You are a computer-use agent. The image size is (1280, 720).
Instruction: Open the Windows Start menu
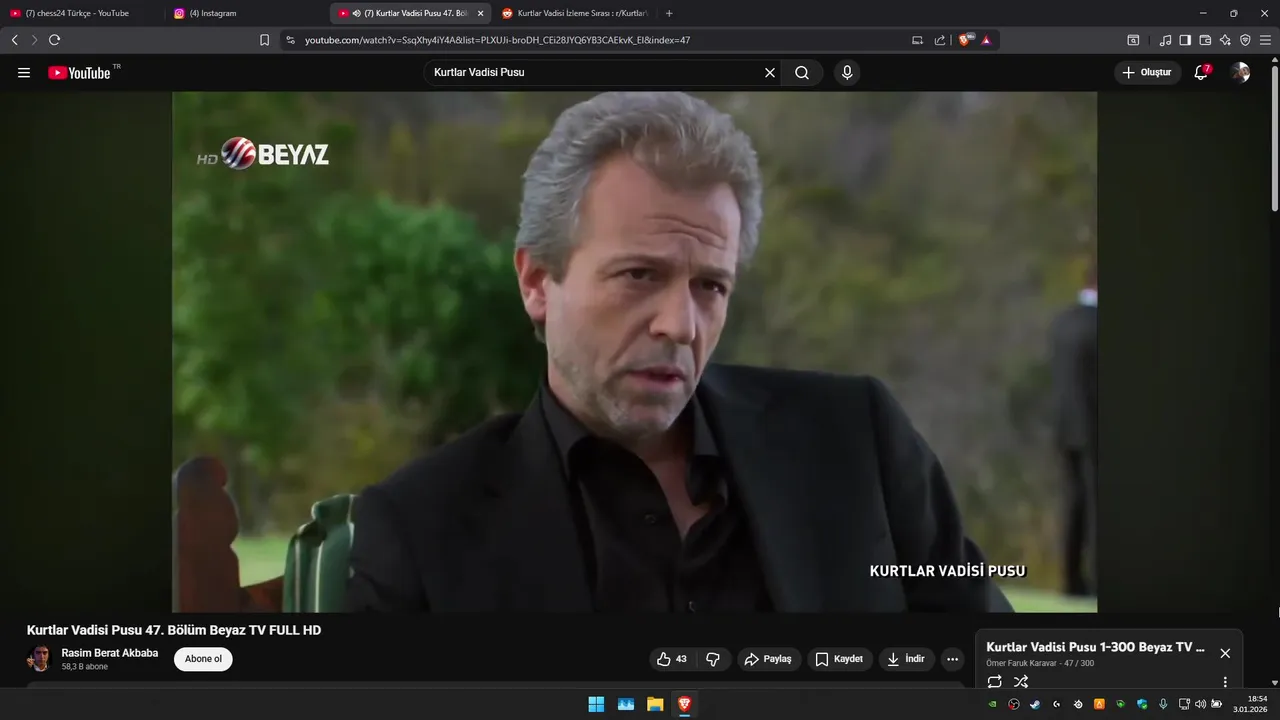(596, 704)
